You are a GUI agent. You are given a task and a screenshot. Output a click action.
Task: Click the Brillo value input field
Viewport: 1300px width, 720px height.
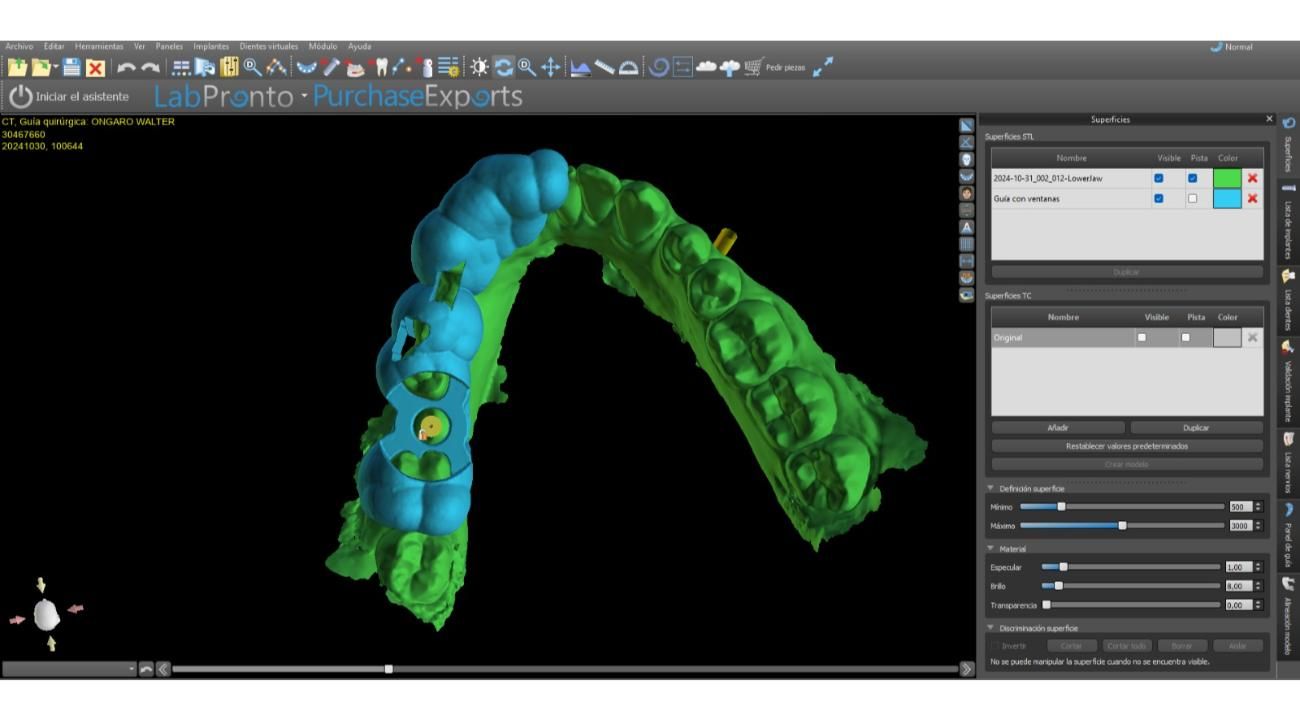click(1239, 586)
